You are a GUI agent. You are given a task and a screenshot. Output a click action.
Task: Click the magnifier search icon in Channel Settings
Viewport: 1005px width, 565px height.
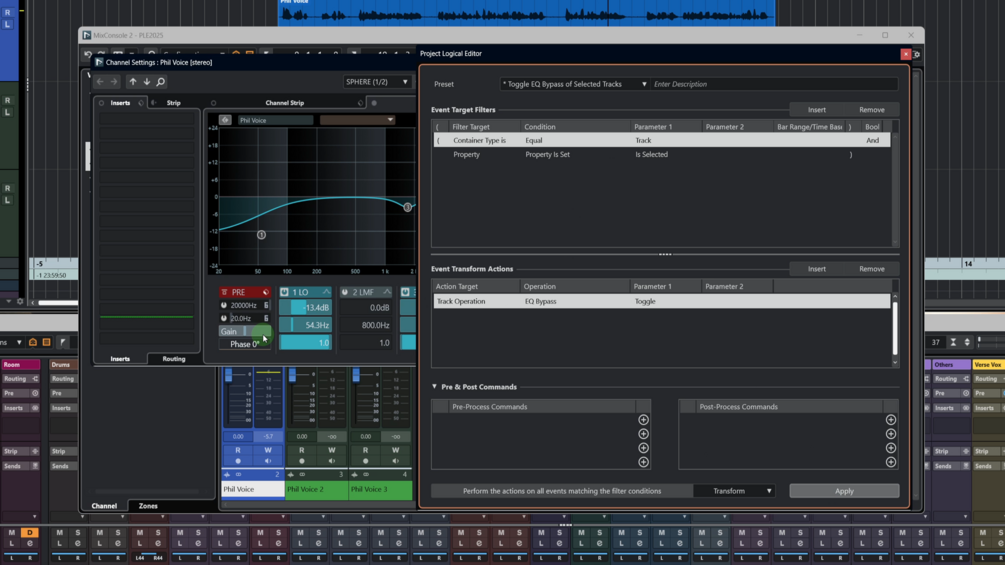[x=161, y=82]
